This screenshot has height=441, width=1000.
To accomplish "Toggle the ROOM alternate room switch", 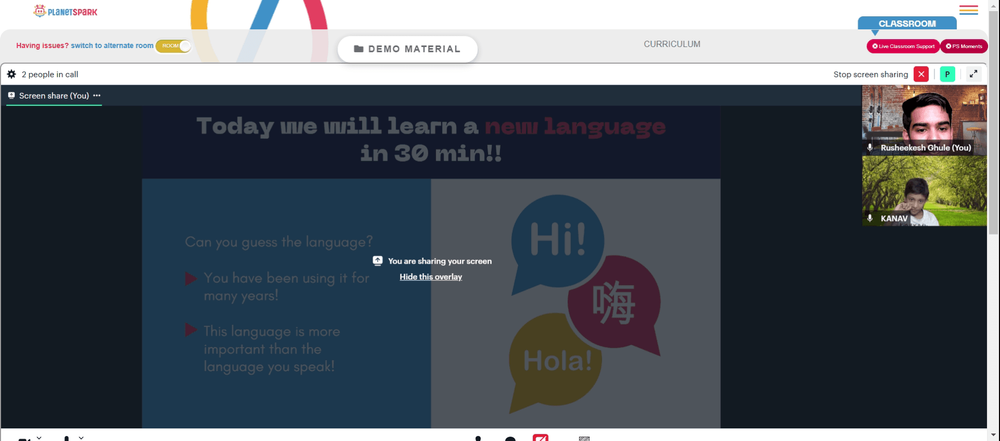I will pos(173,46).
